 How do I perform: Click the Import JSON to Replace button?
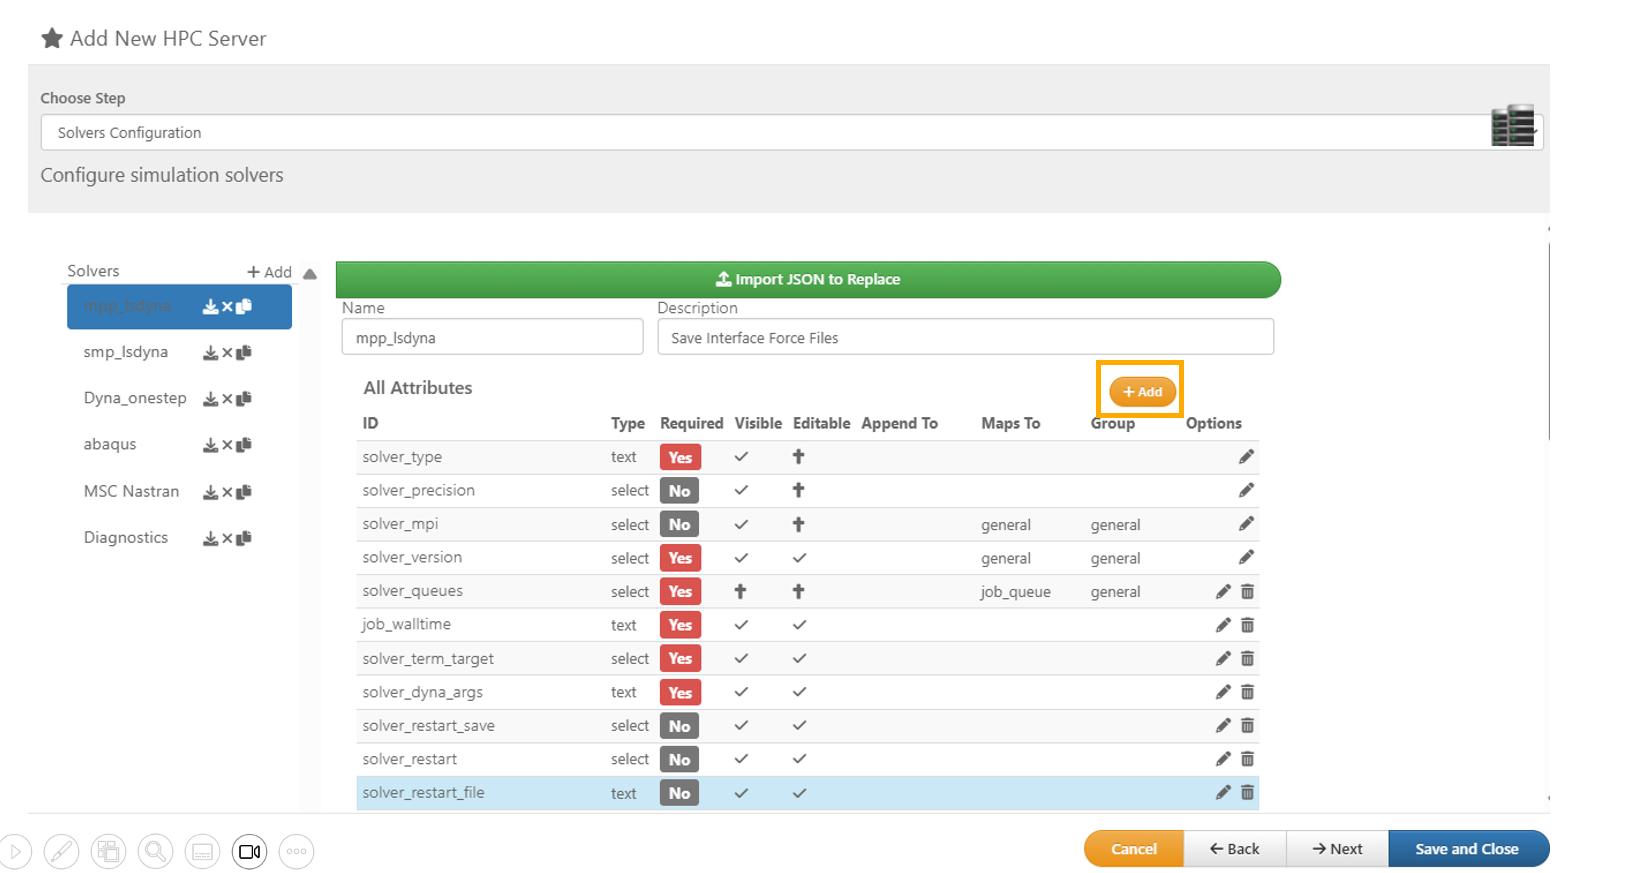click(808, 280)
